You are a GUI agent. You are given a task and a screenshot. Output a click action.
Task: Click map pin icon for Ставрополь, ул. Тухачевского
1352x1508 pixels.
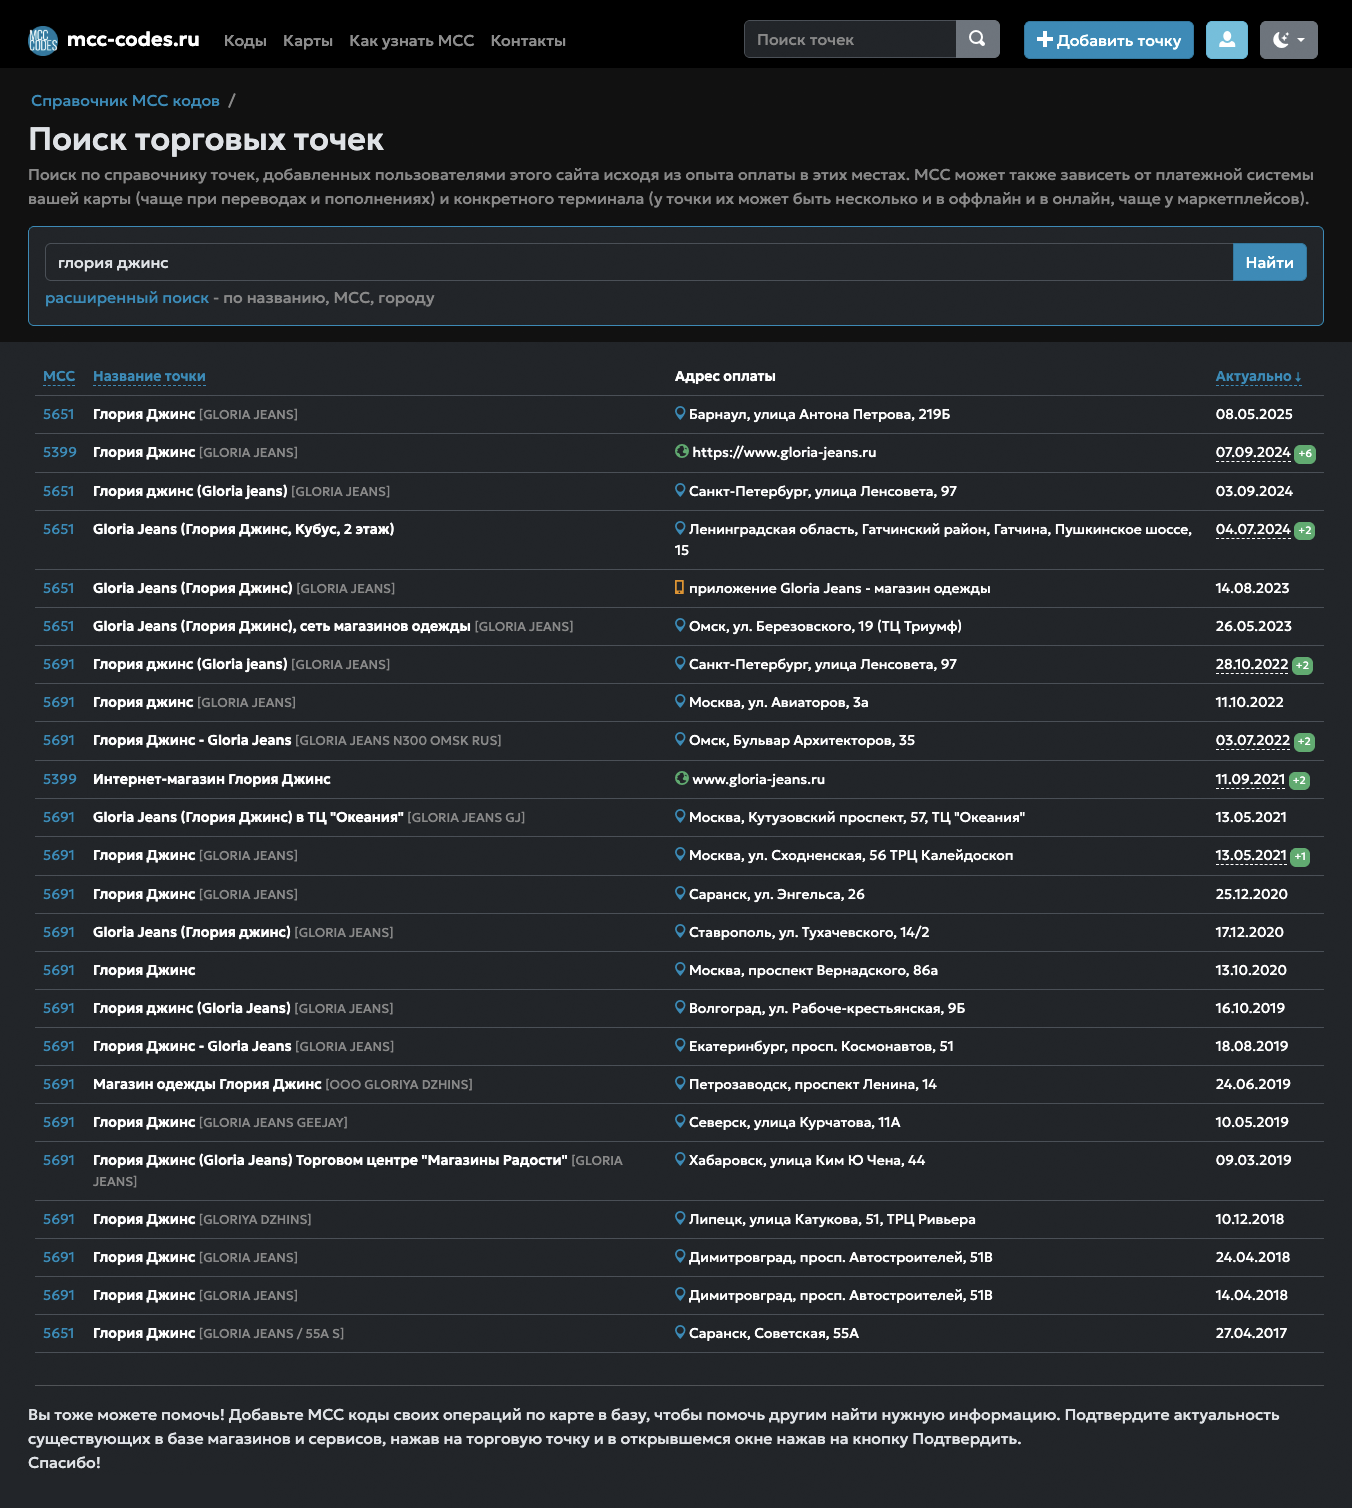coord(680,931)
